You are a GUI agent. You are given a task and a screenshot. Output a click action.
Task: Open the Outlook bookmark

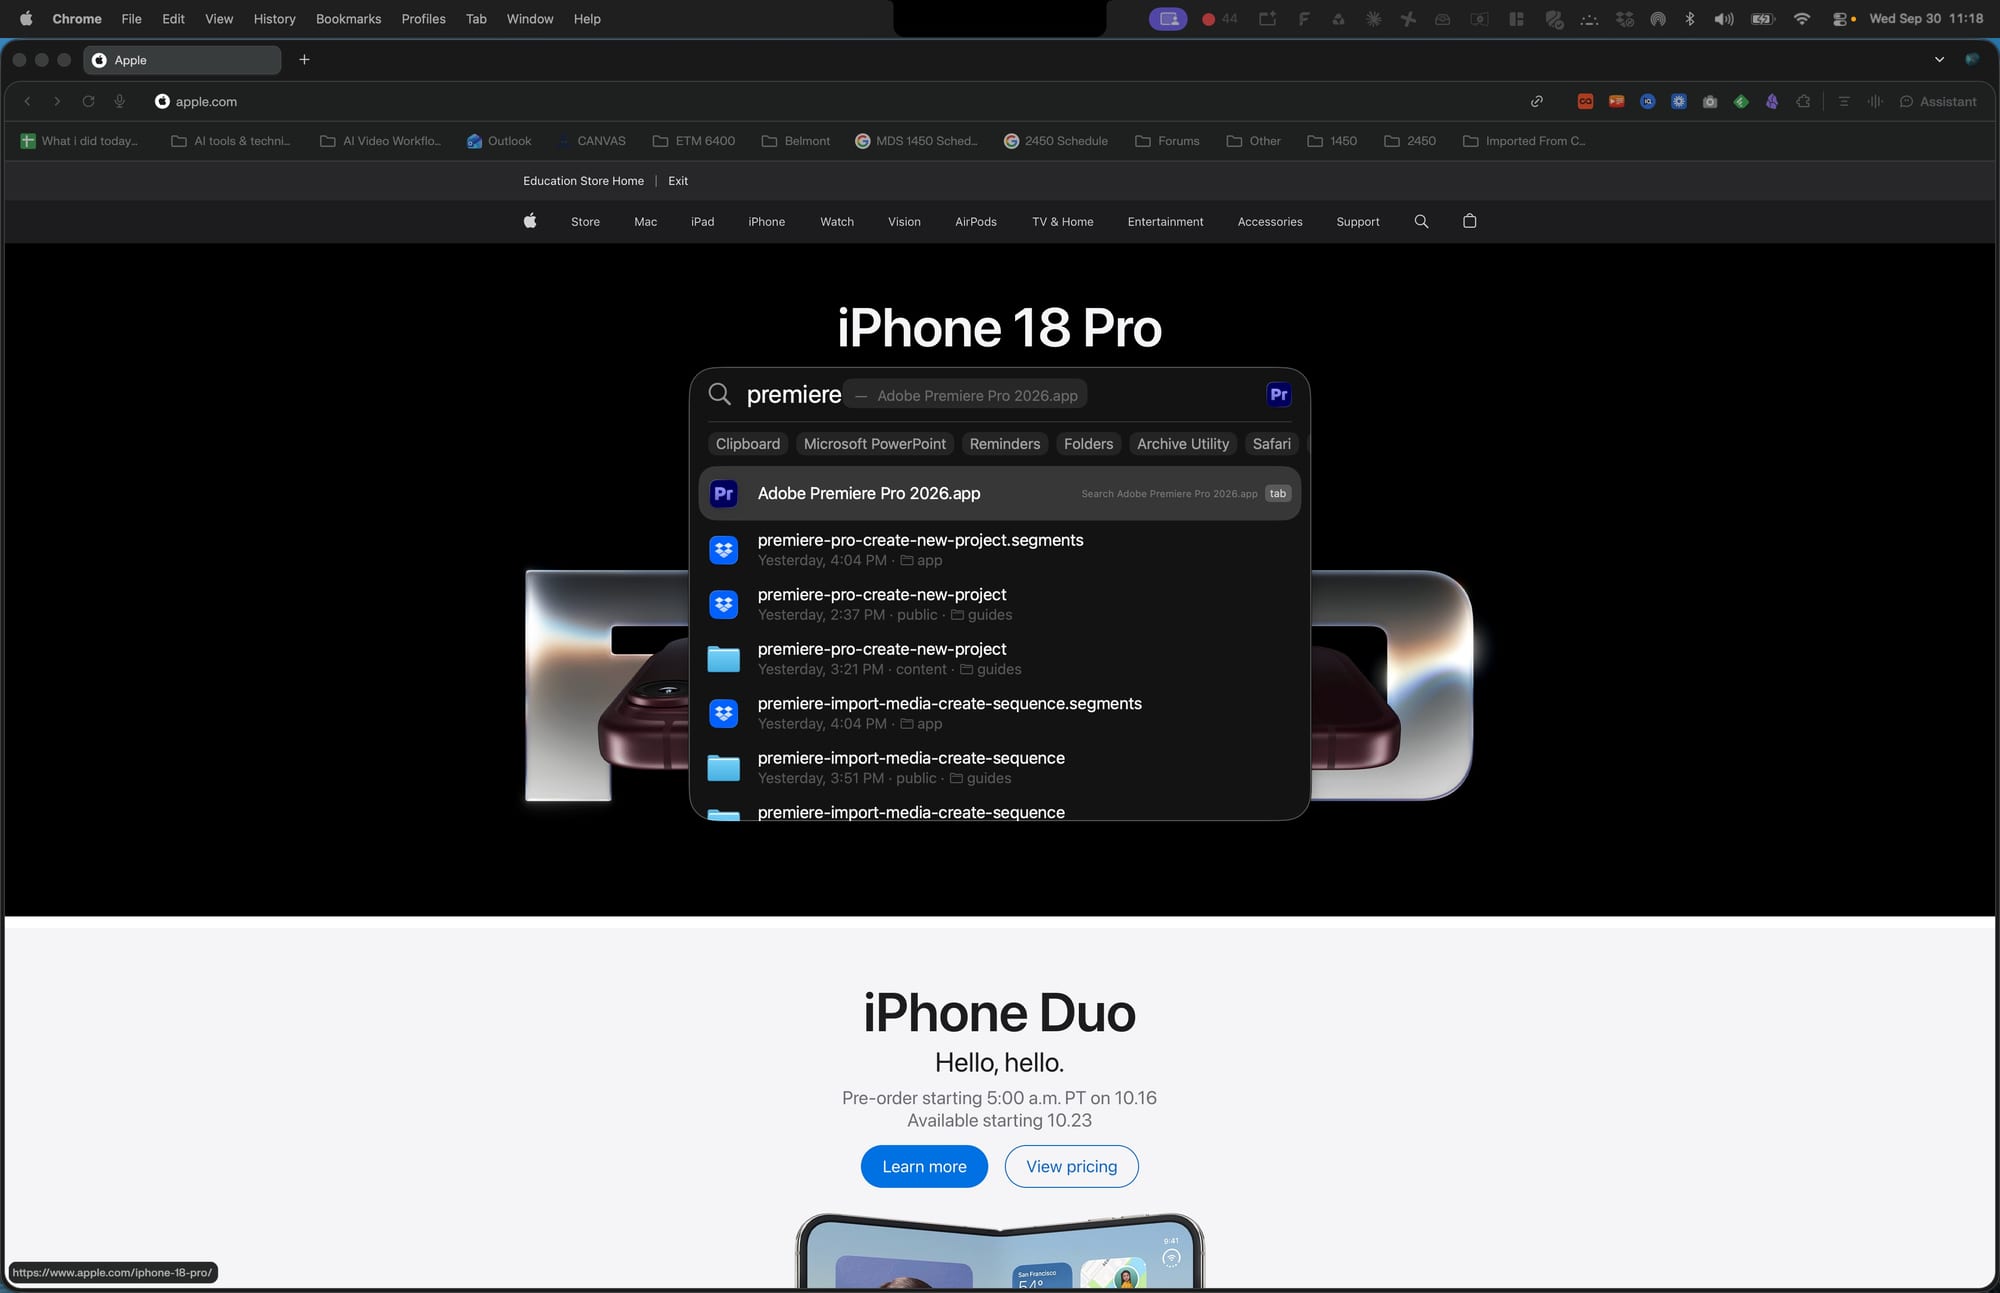point(498,141)
